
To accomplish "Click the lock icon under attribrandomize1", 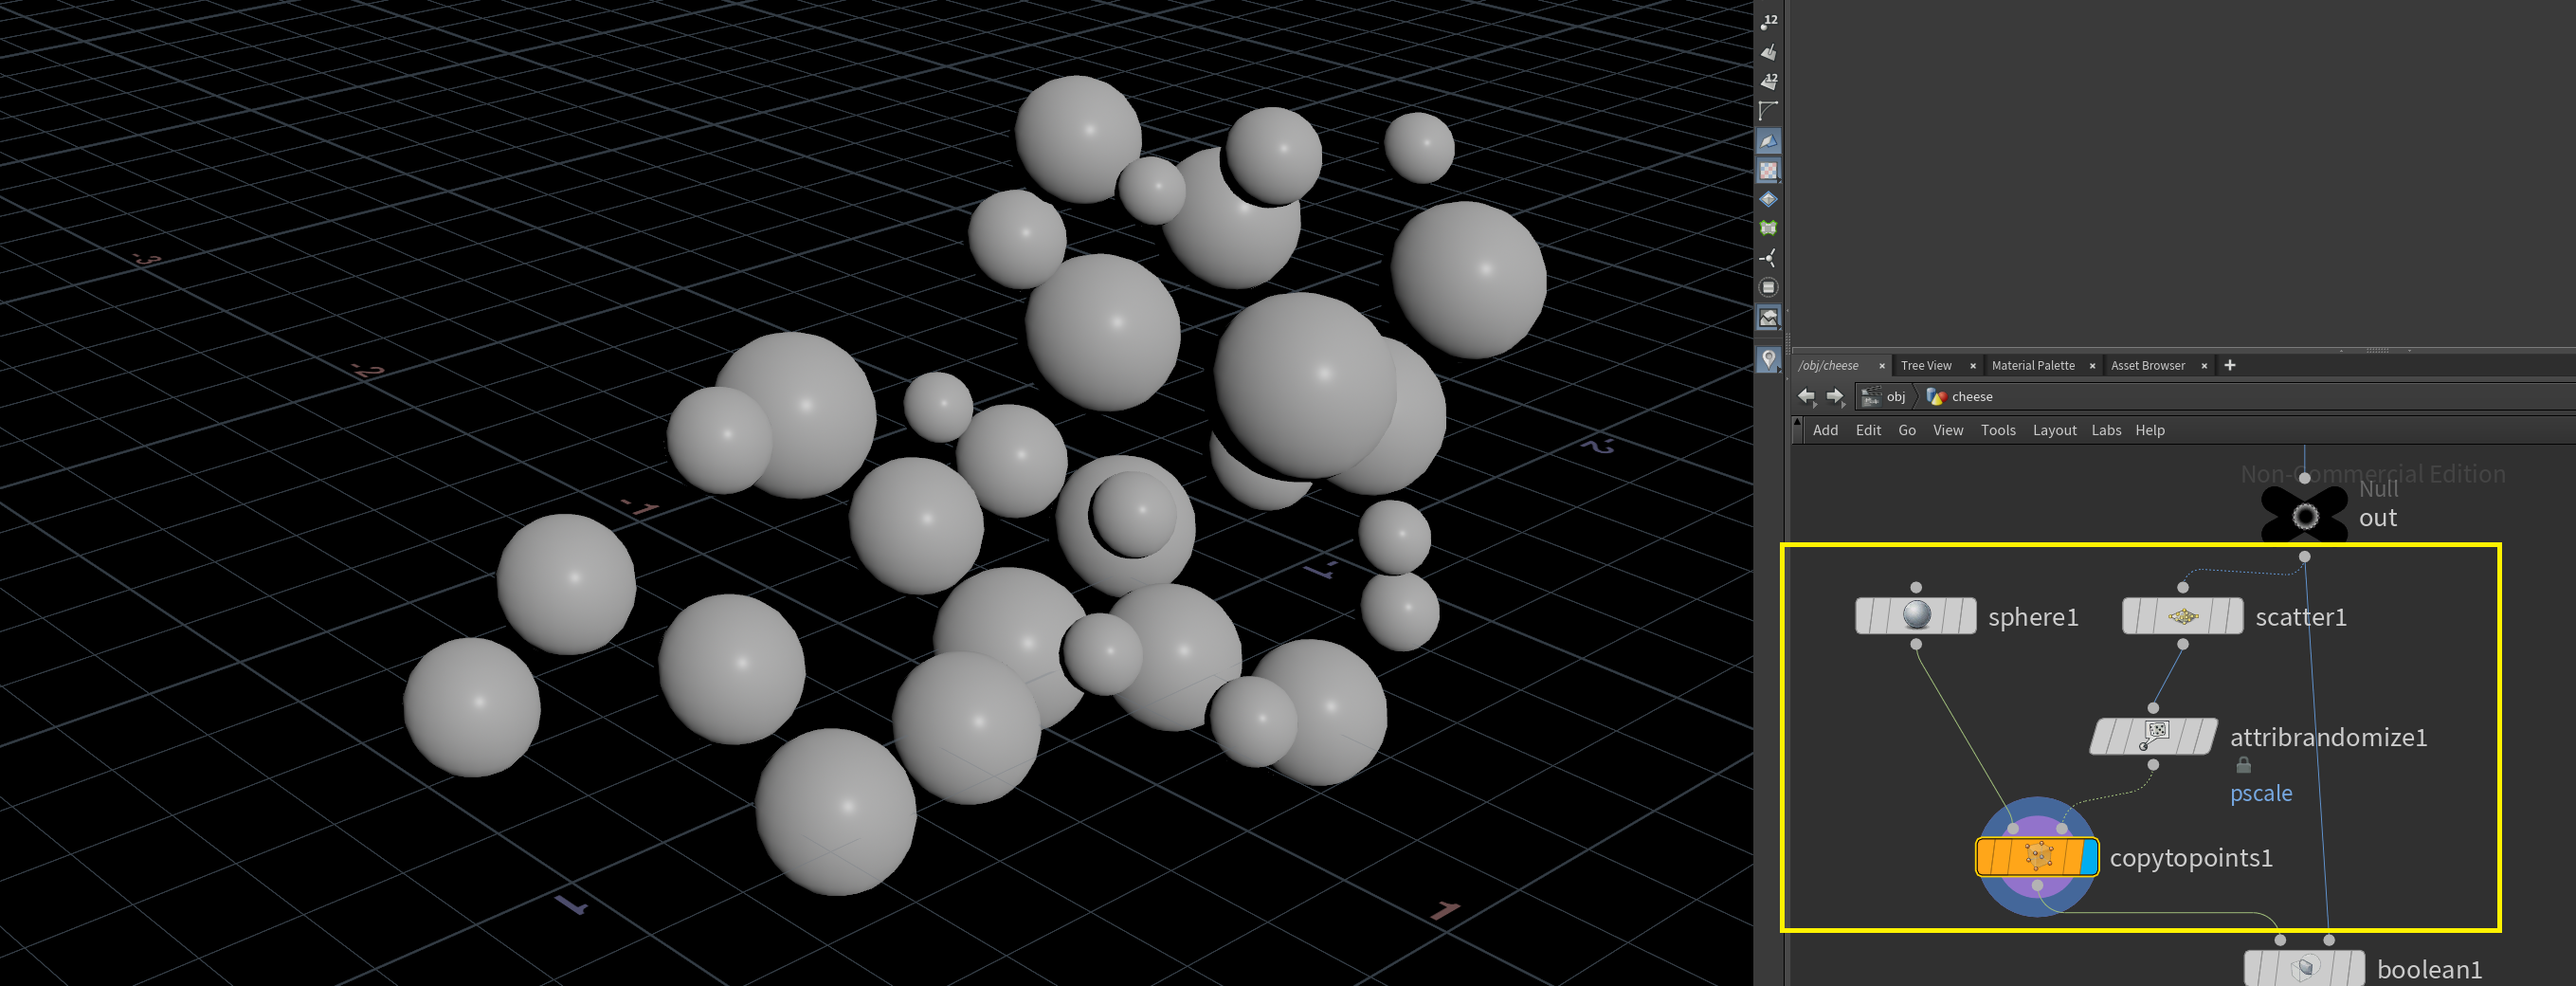I will coord(2243,766).
